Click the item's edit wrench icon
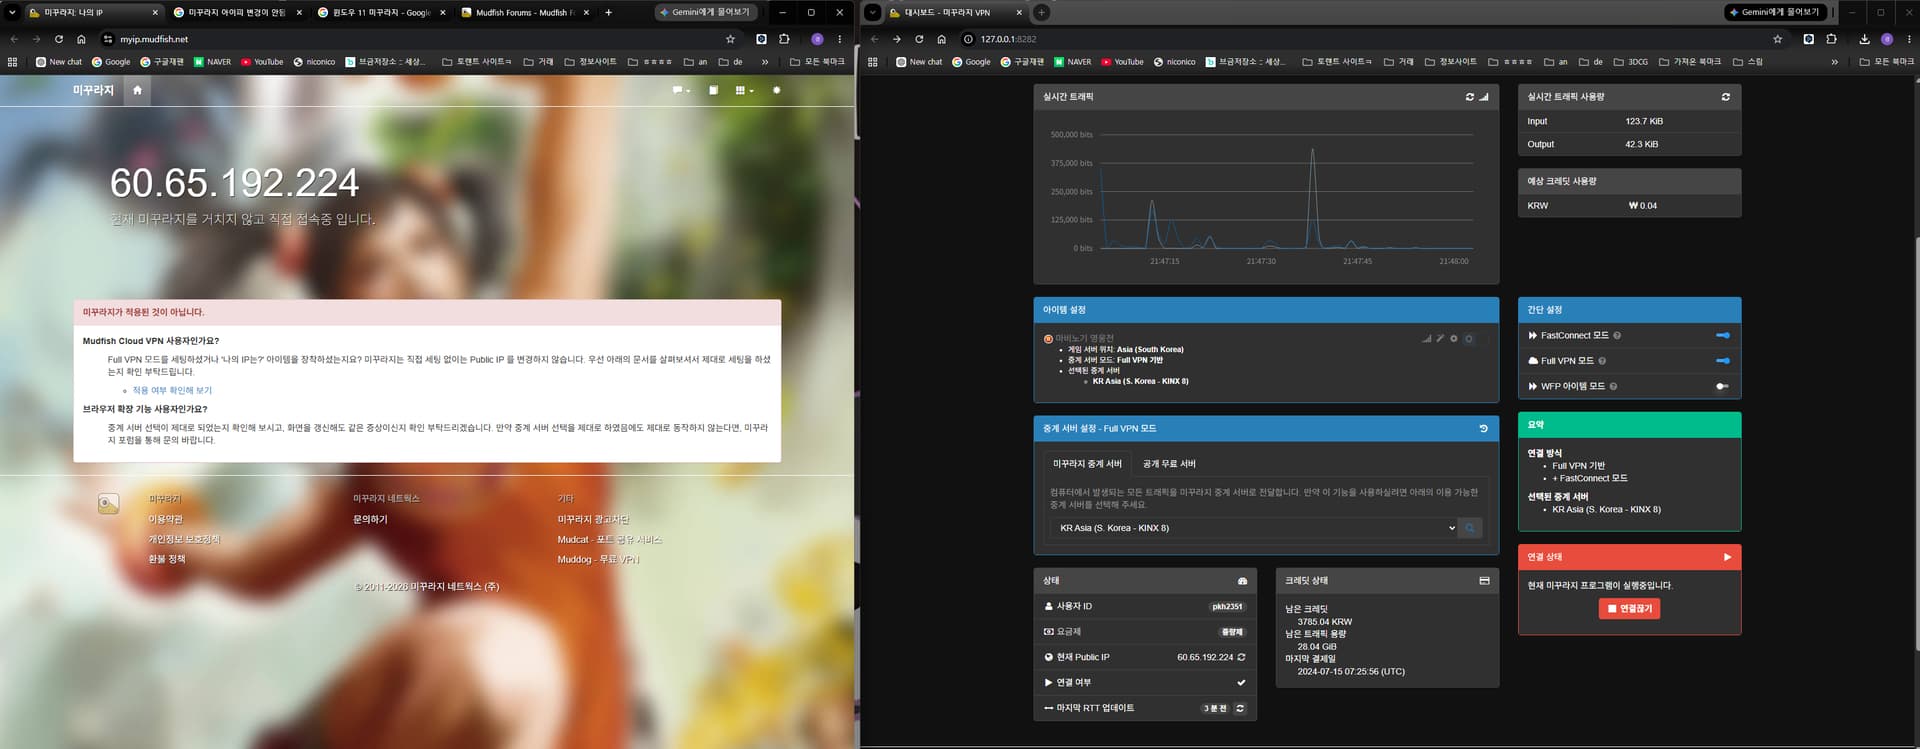This screenshot has width=1920, height=749. [x=1440, y=339]
